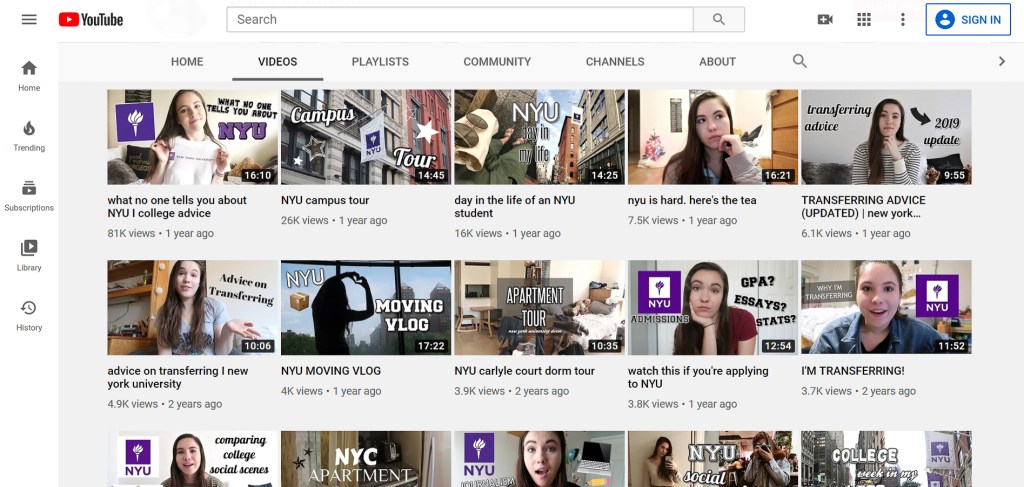Screen dimensions: 1024x487
Task: Open the YouTube apps grid
Action: pyautogui.click(x=864, y=20)
